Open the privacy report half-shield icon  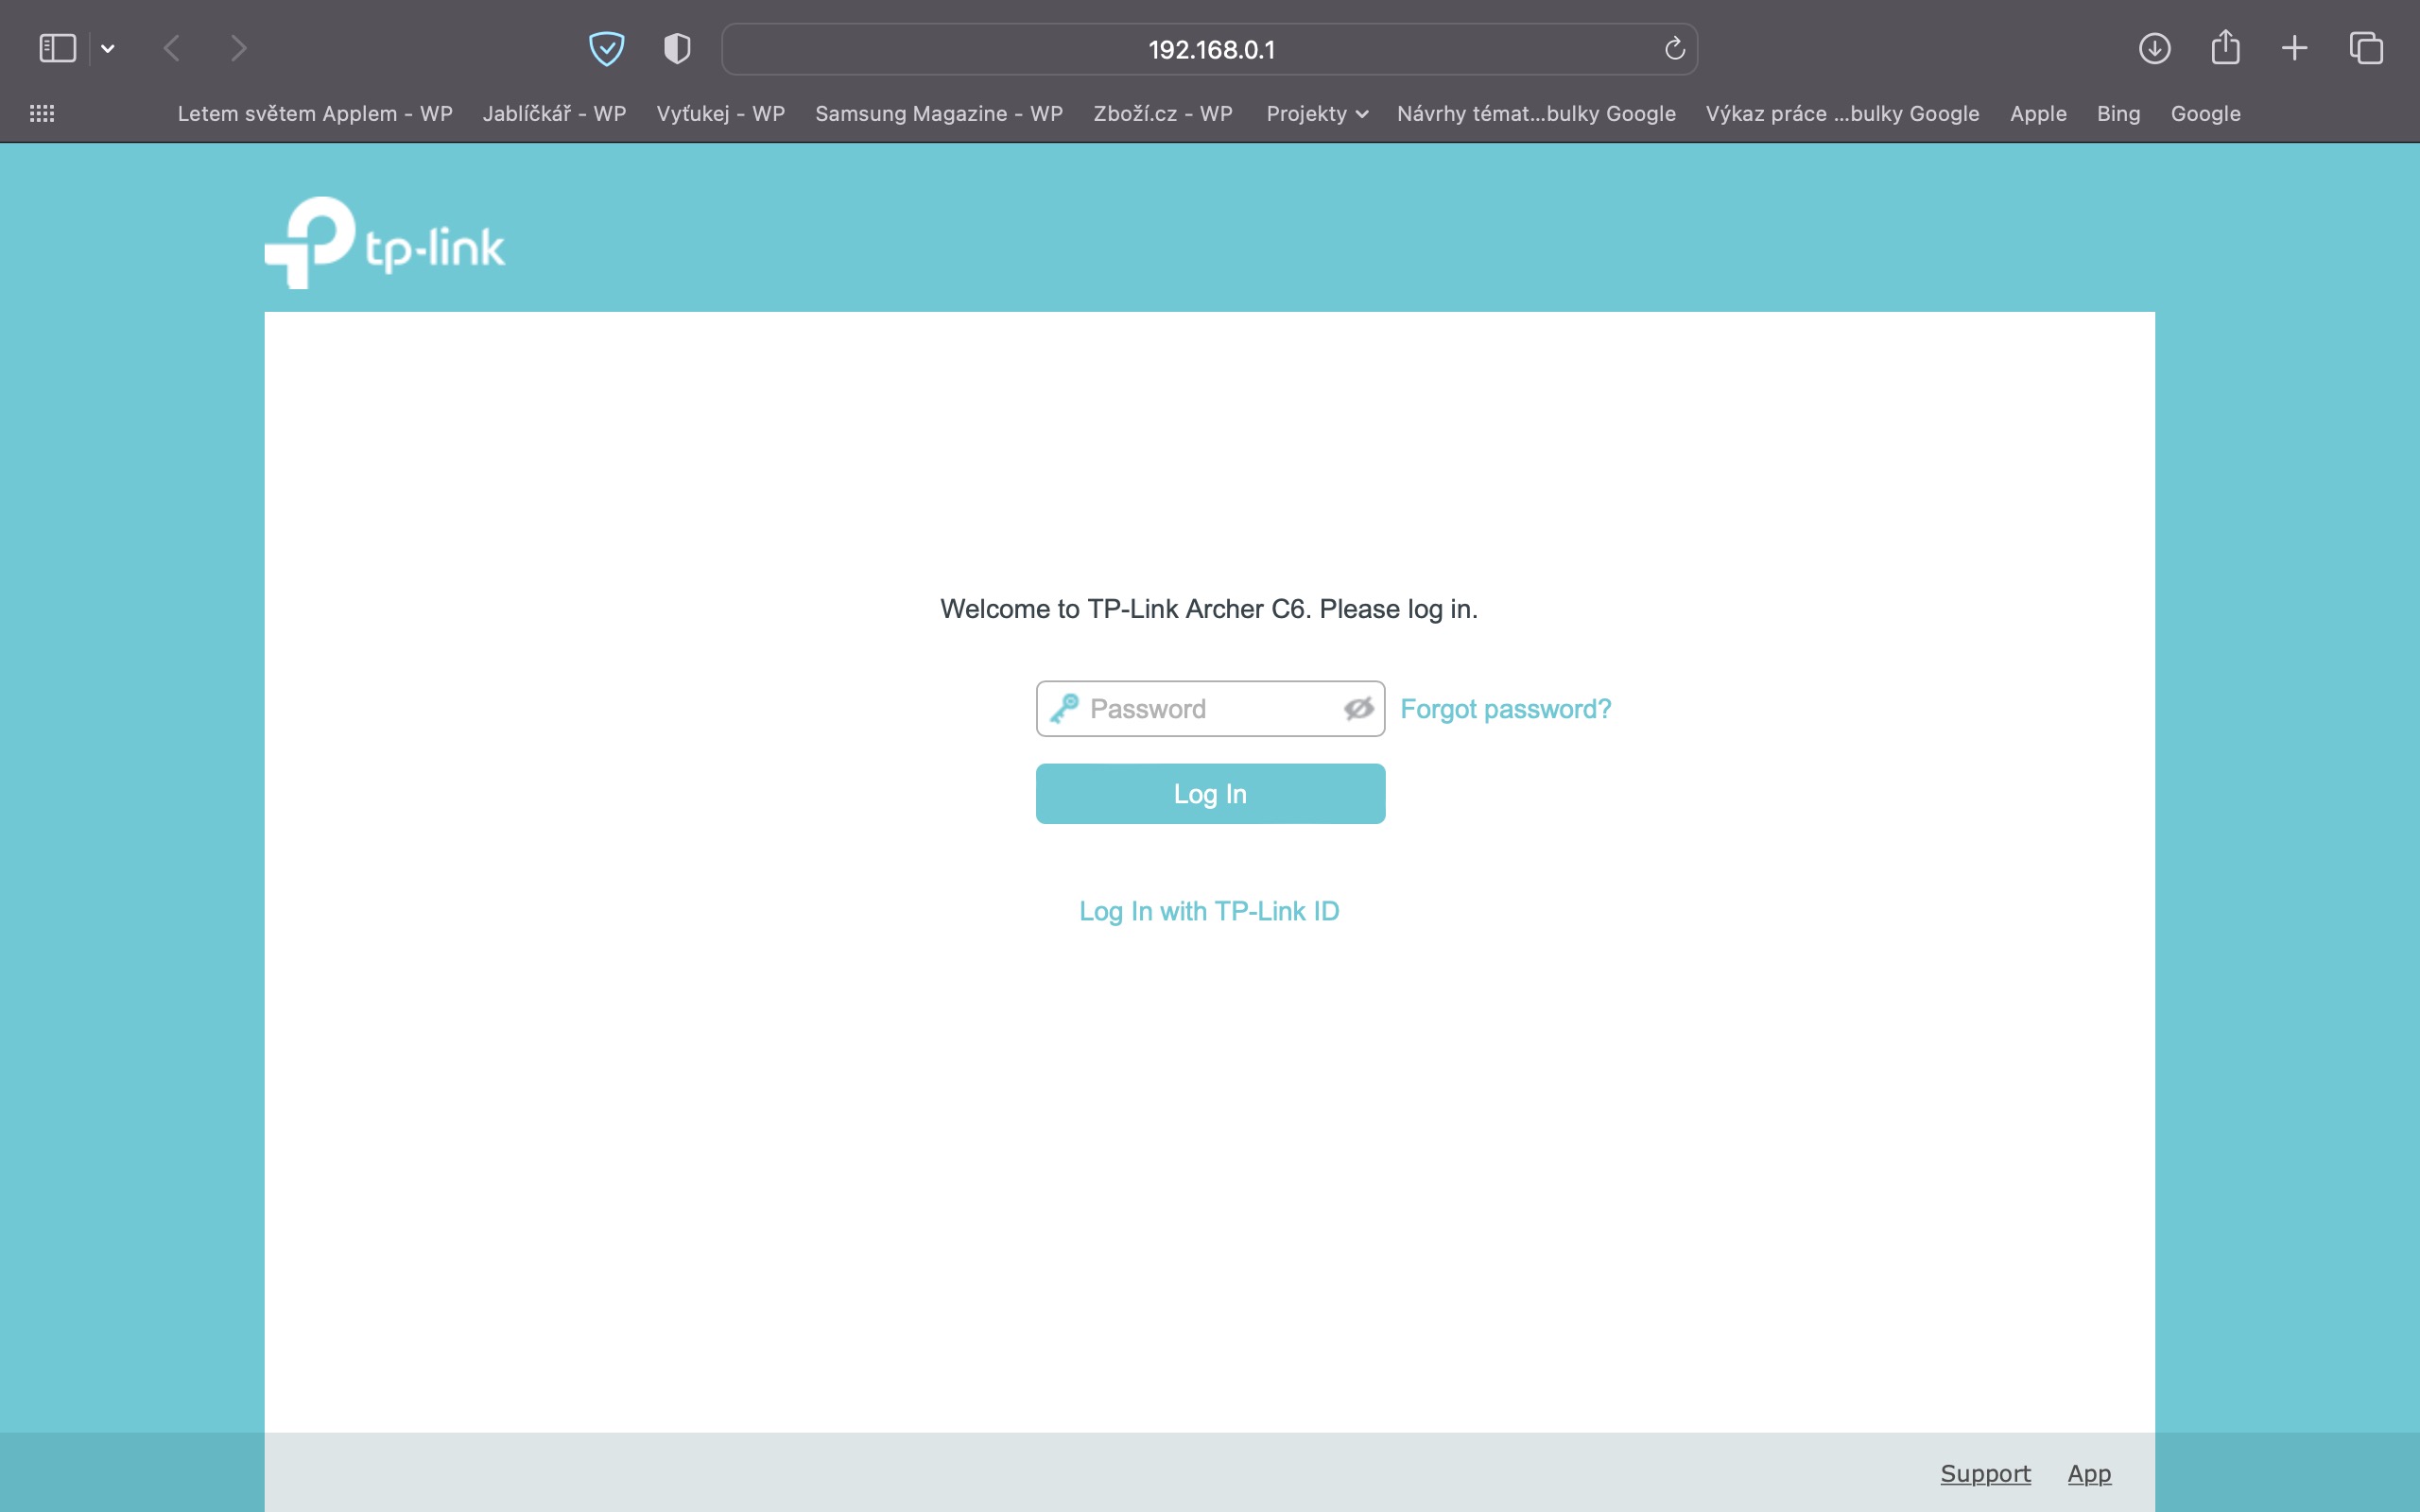pos(677,48)
